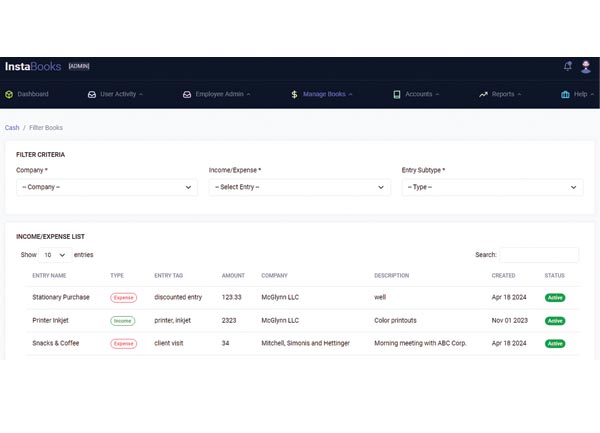Click the Active status badge for Stationary Purchase
This screenshot has width=600, height=433.
554,297
